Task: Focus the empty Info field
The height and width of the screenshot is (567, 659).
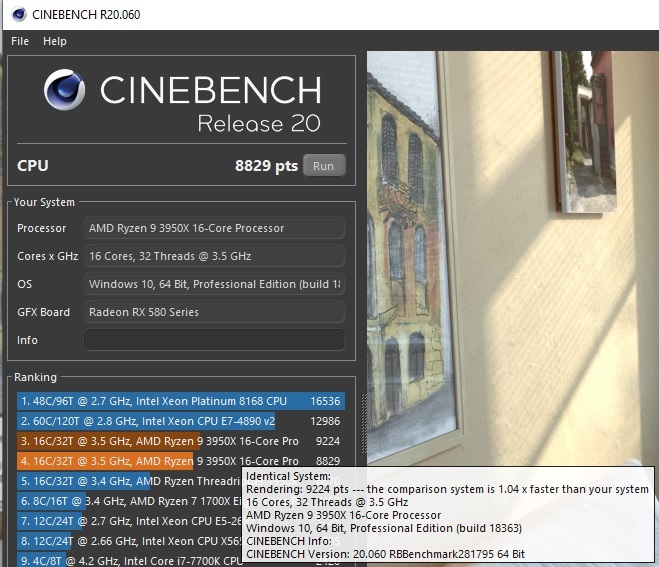Action: pyautogui.click(x=214, y=340)
